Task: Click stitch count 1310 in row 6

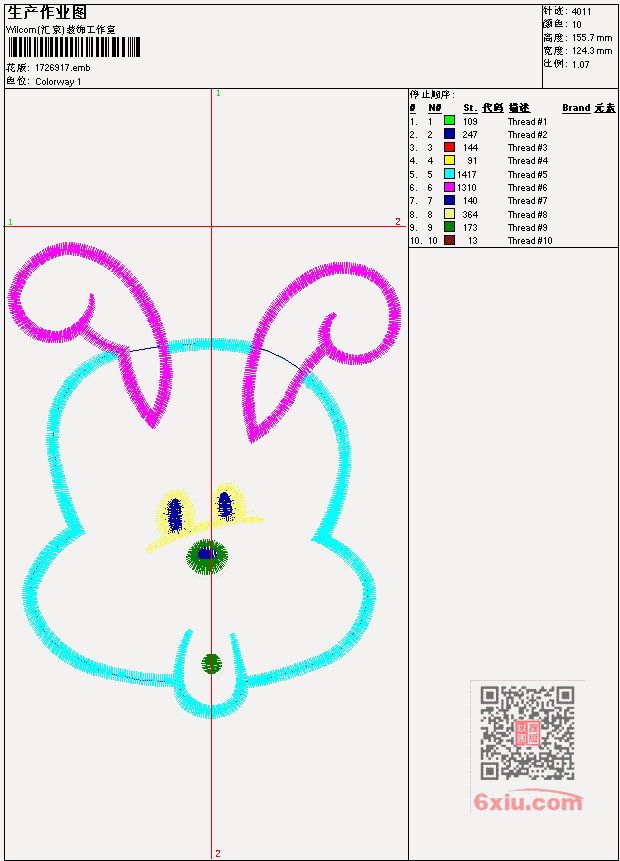Action: point(467,188)
